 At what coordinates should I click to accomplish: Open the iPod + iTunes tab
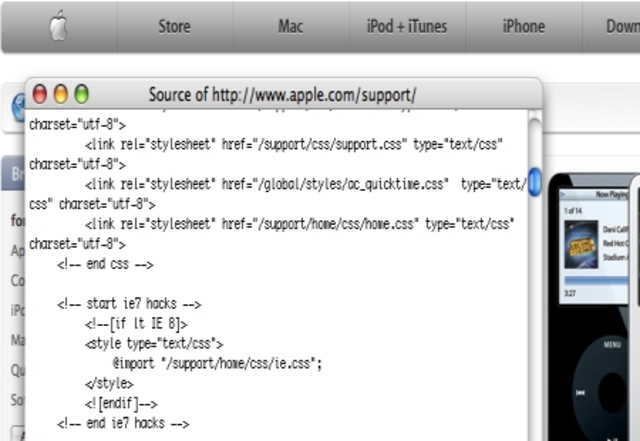click(407, 27)
